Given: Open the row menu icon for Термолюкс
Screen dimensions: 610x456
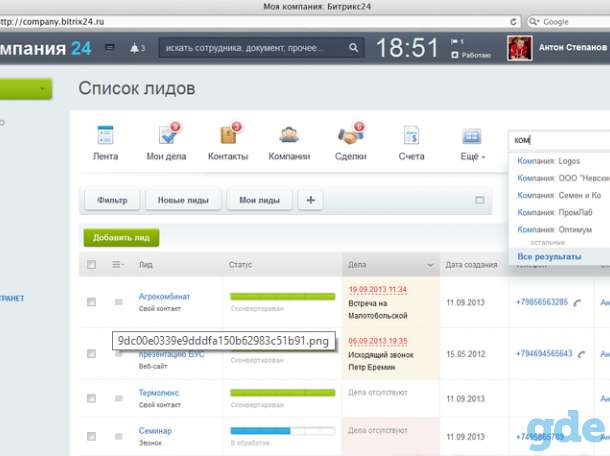Looking at the screenshot, I should [119, 398].
